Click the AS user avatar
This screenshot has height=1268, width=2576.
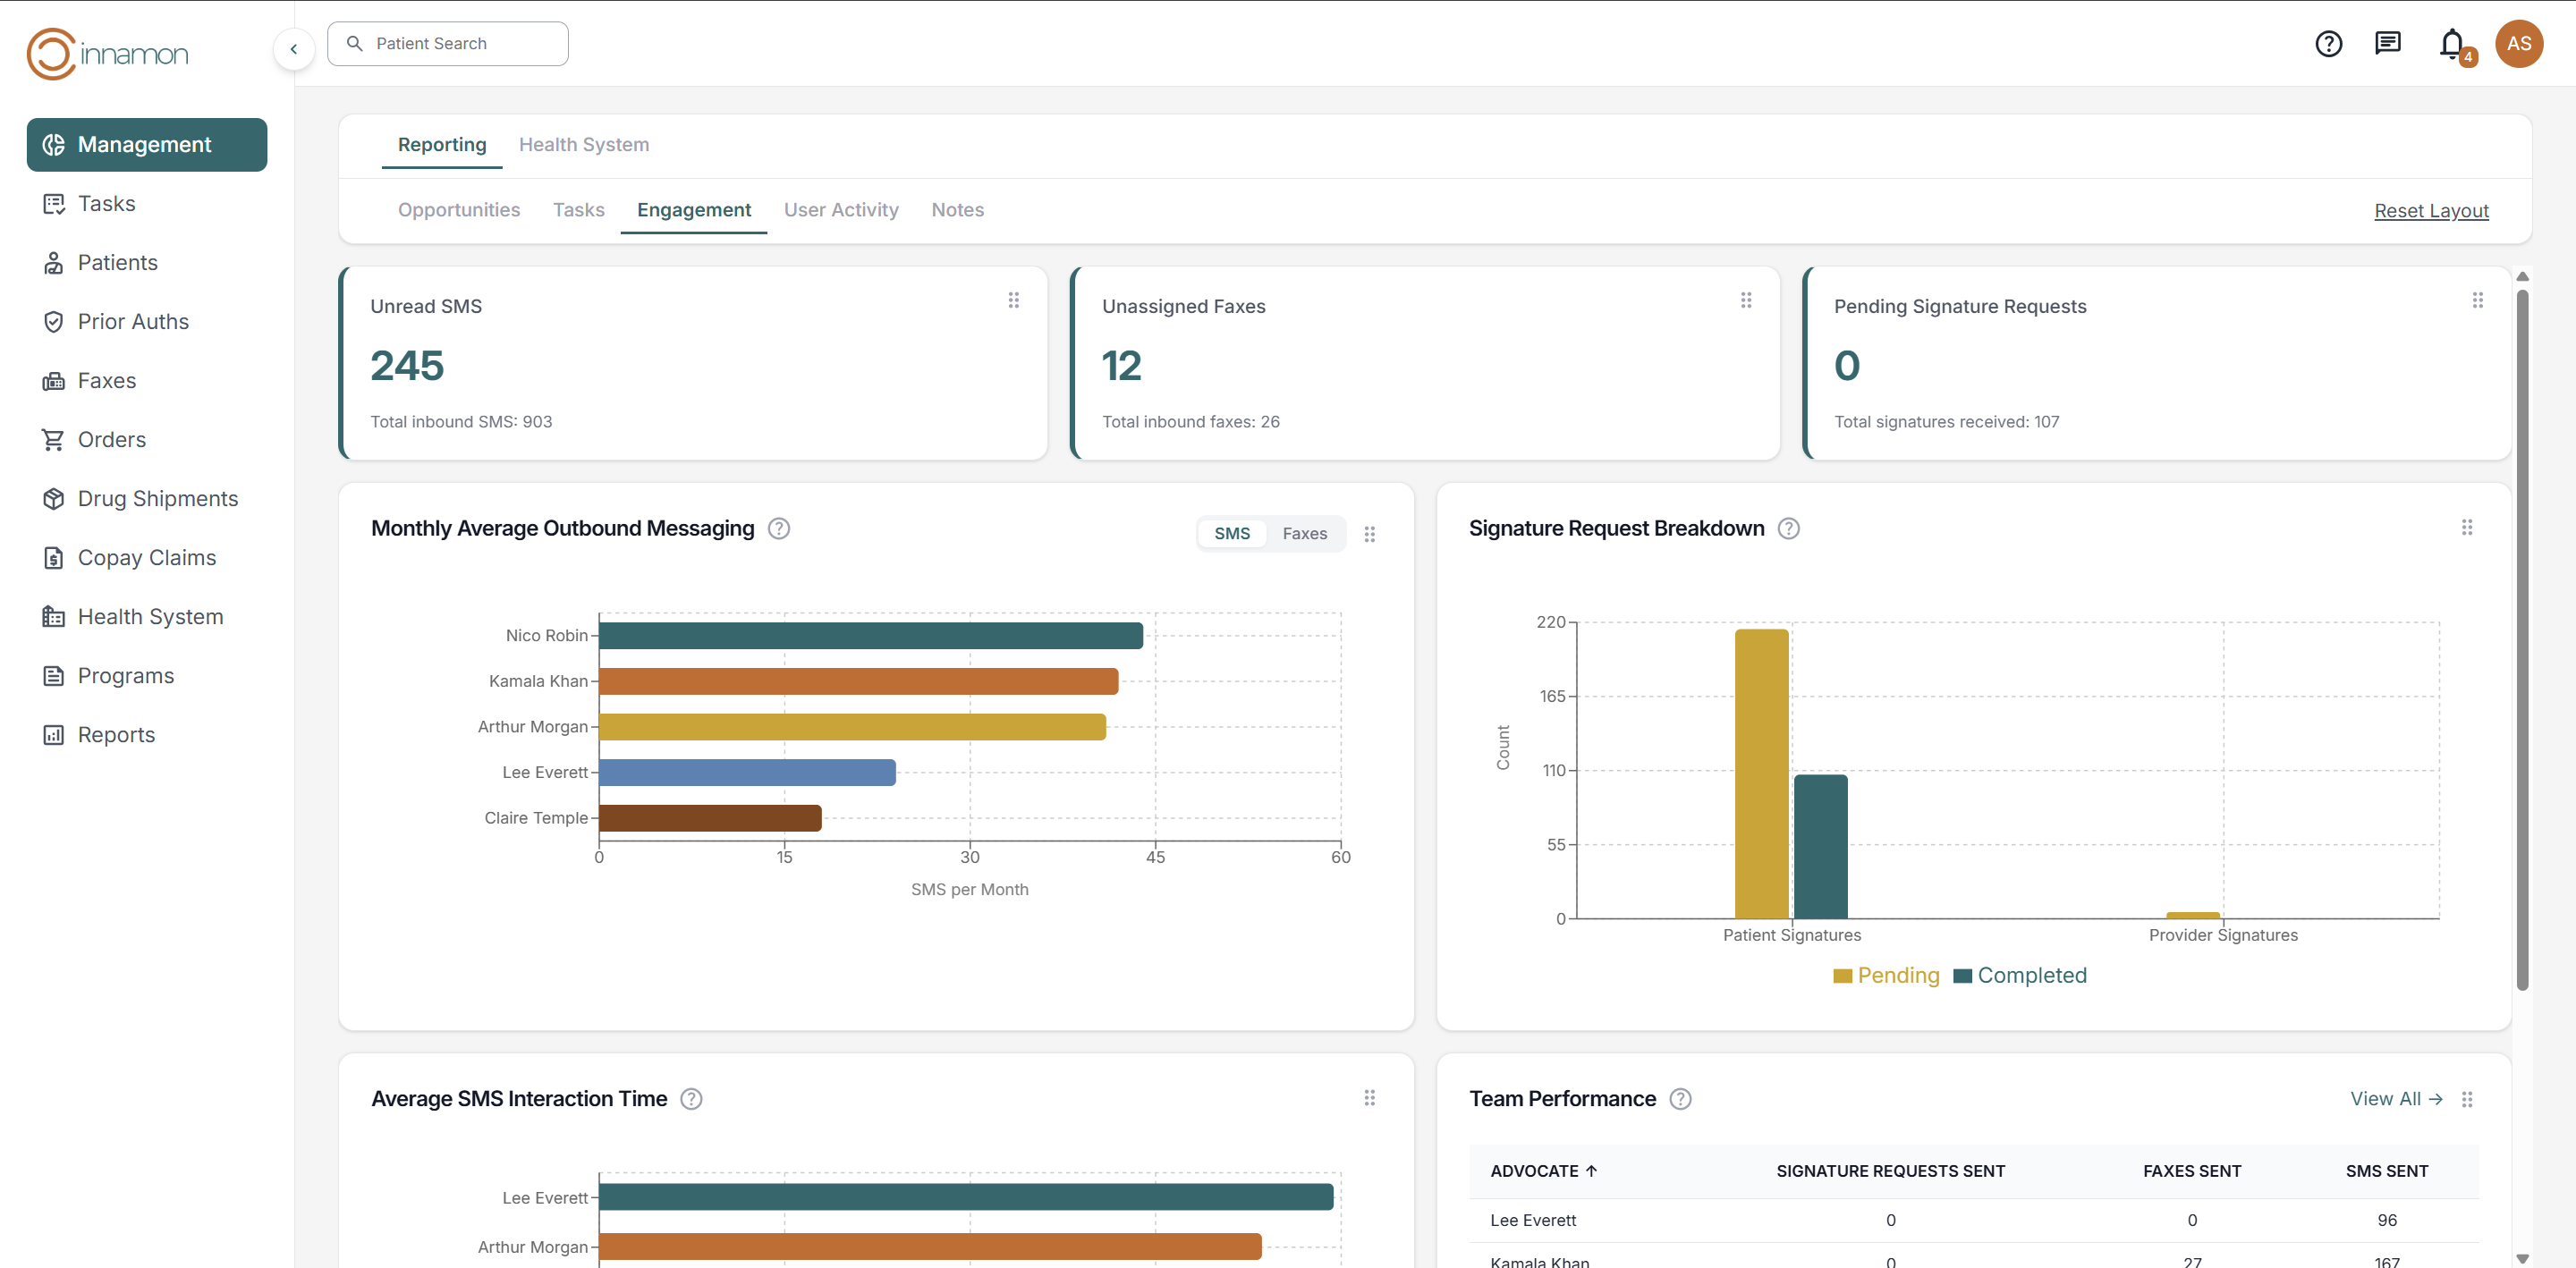tap(2518, 44)
